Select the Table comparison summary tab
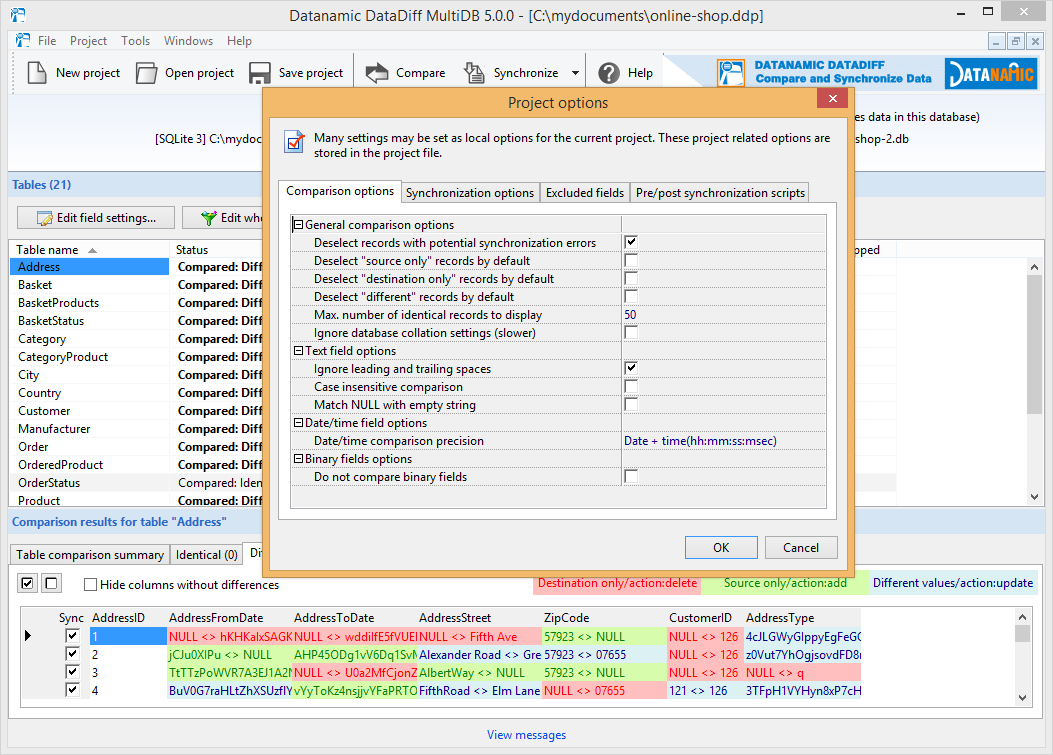The height and width of the screenshot is (755, 1053). (x=90, y=555)
